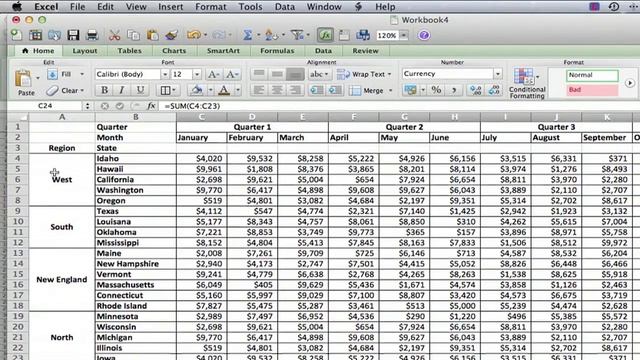
Task: Click the Filter funnel icon
Action: click(297, 35)
